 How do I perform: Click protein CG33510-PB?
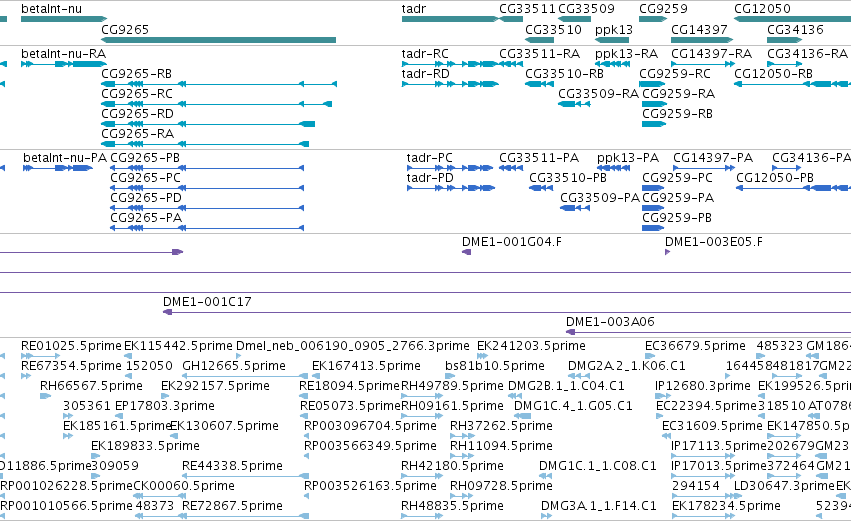point(541,188)
